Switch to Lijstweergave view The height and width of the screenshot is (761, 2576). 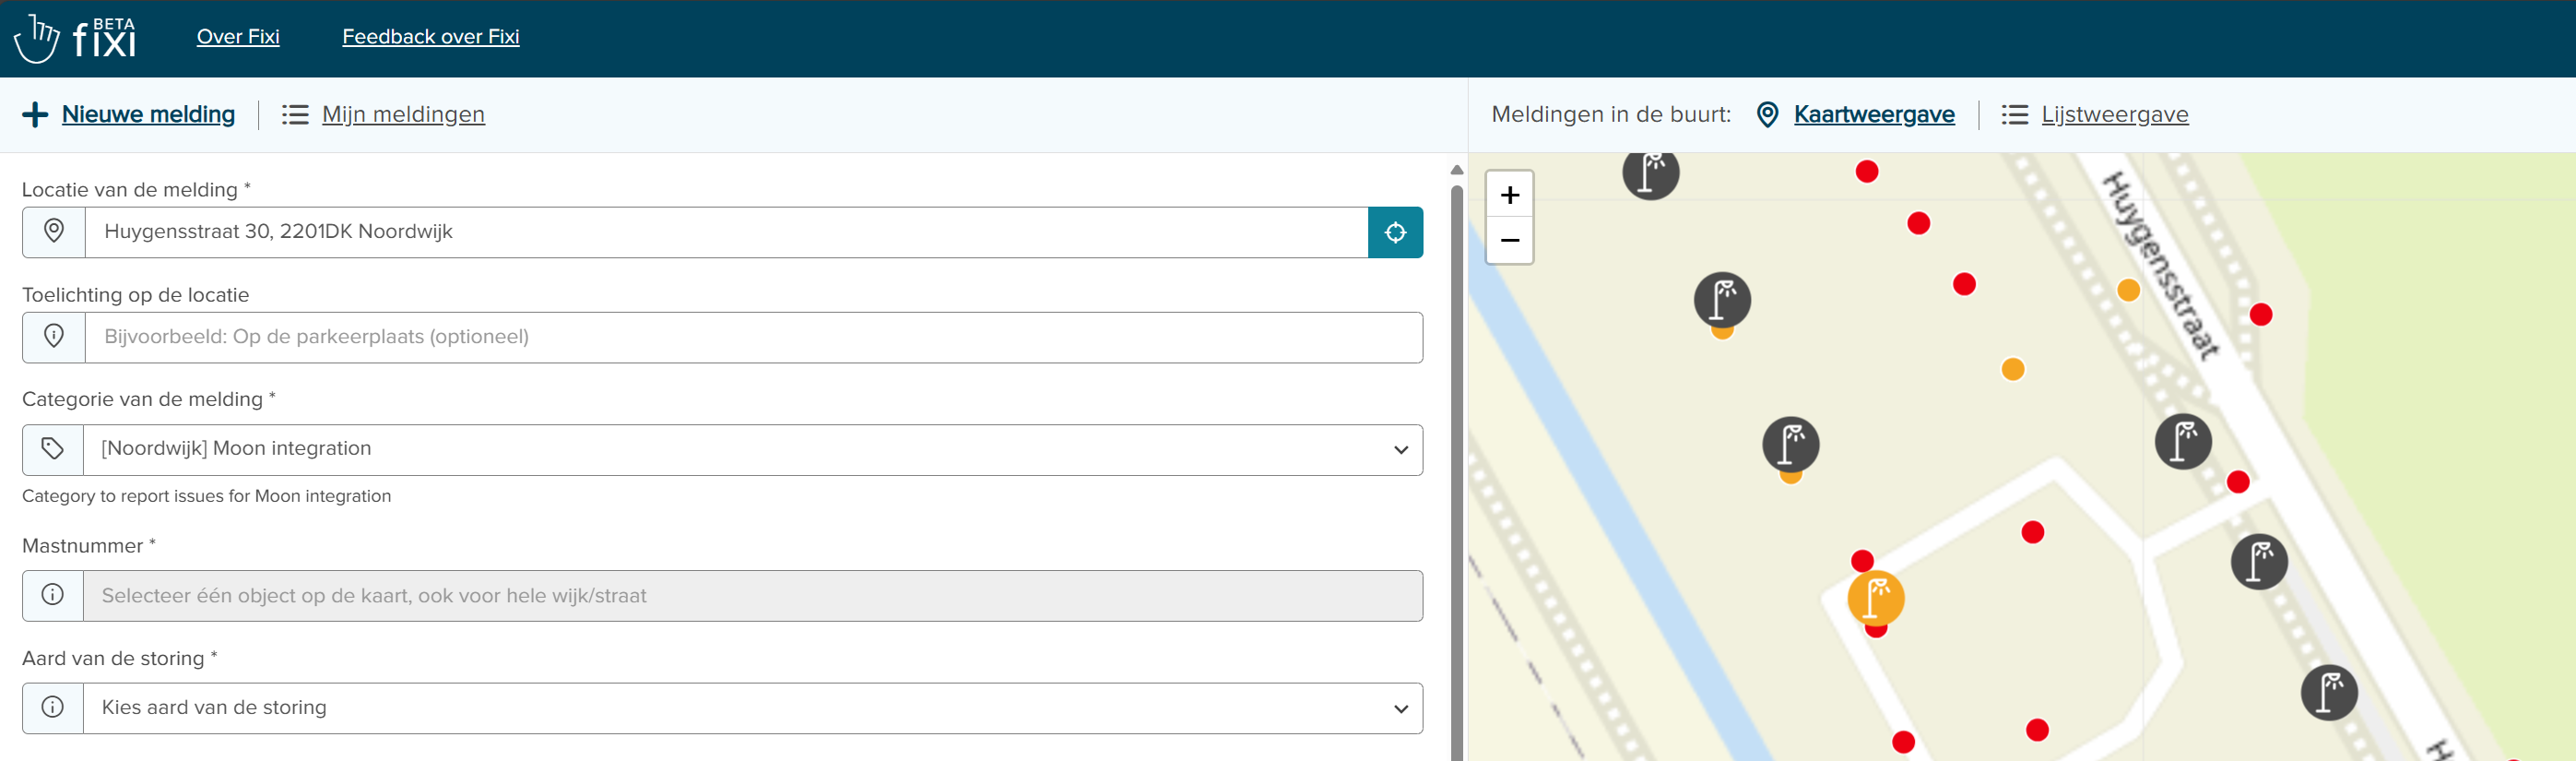(2113, 115)
